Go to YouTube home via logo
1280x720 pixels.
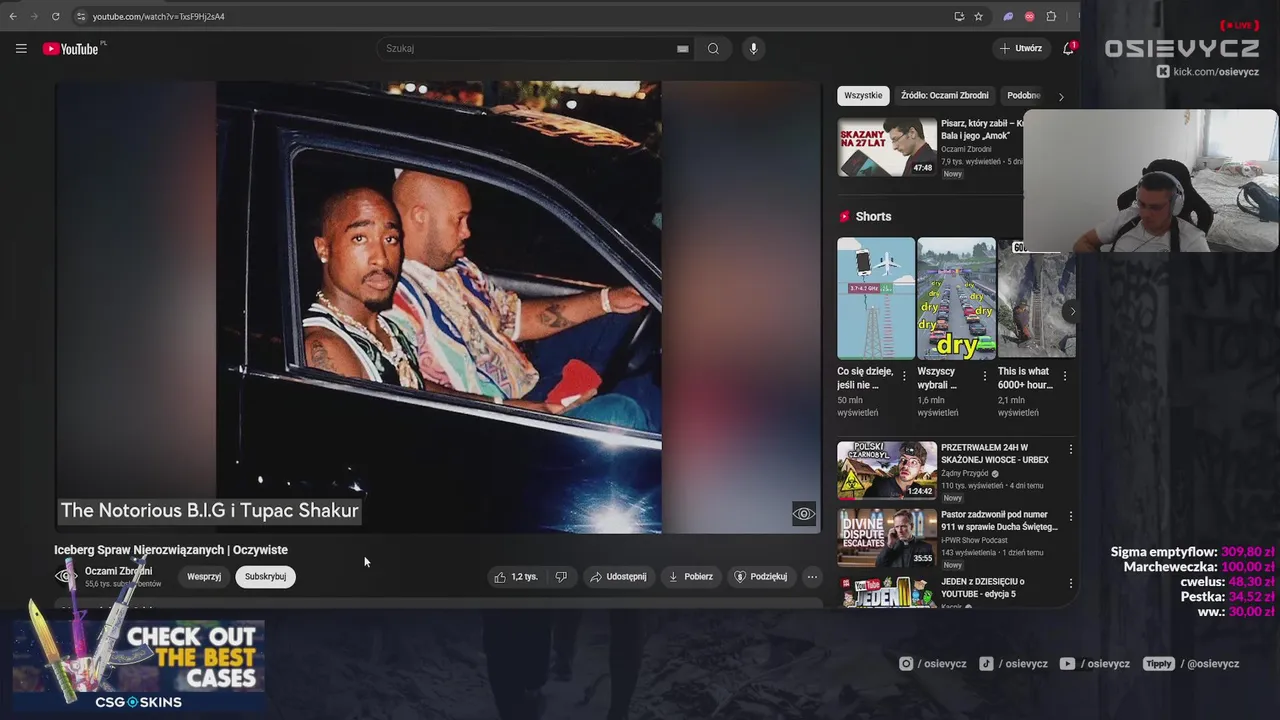tap(70, 48)
